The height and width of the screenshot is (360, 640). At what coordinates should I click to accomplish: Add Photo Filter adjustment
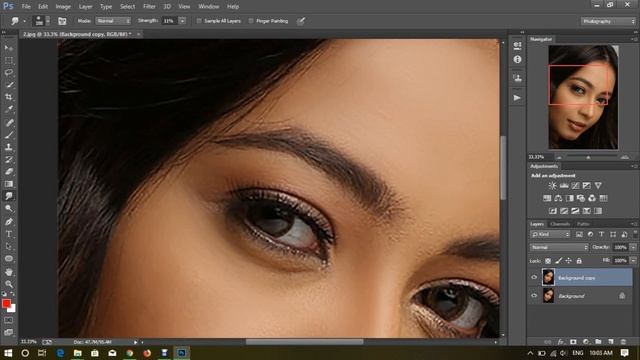(x=580, y=198)
